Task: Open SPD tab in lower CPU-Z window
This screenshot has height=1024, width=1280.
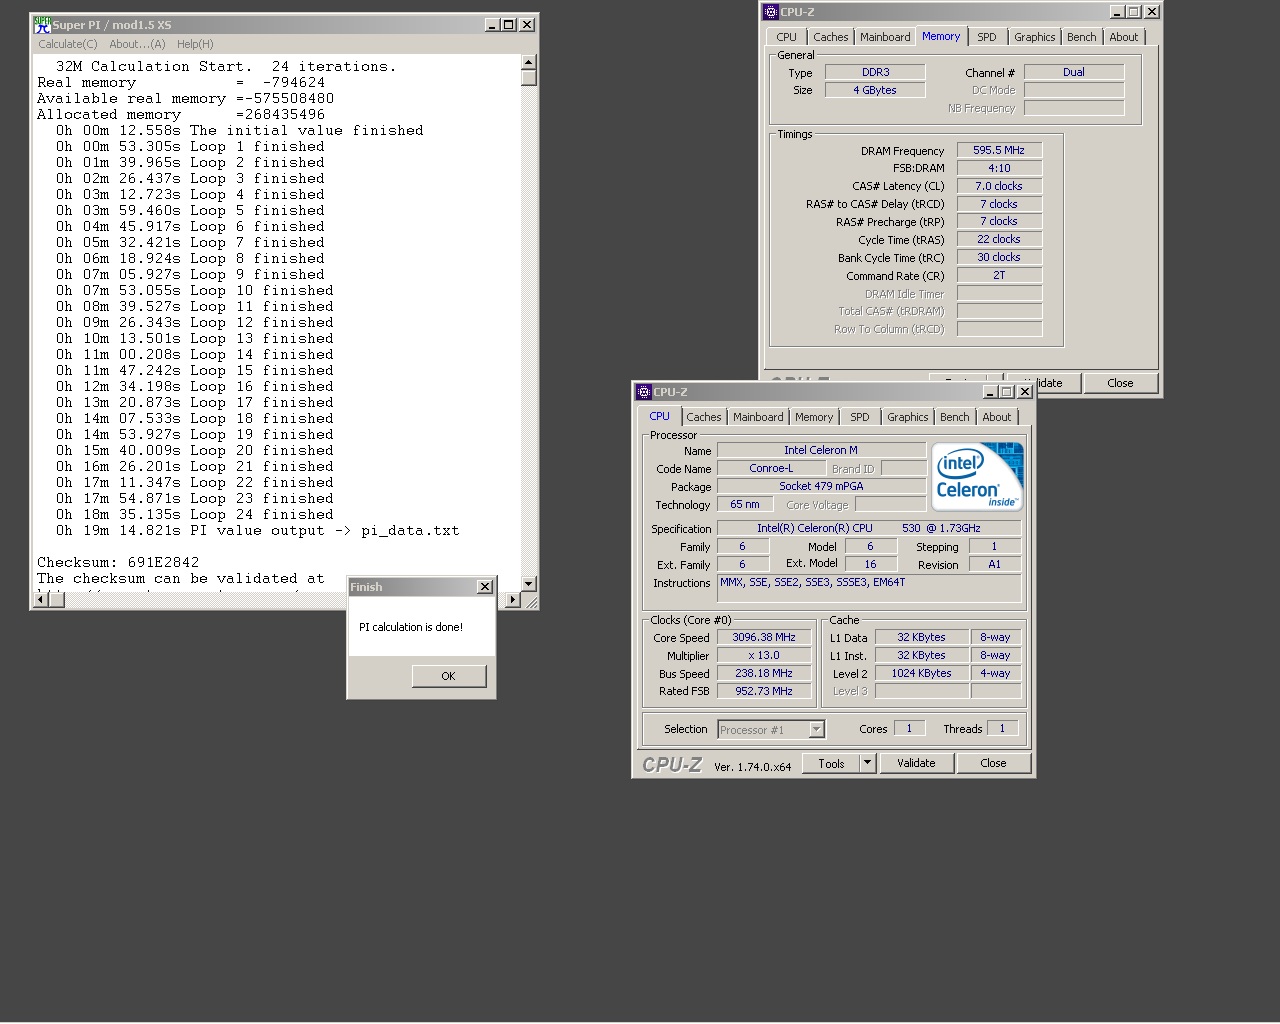Action: point(860,417)
